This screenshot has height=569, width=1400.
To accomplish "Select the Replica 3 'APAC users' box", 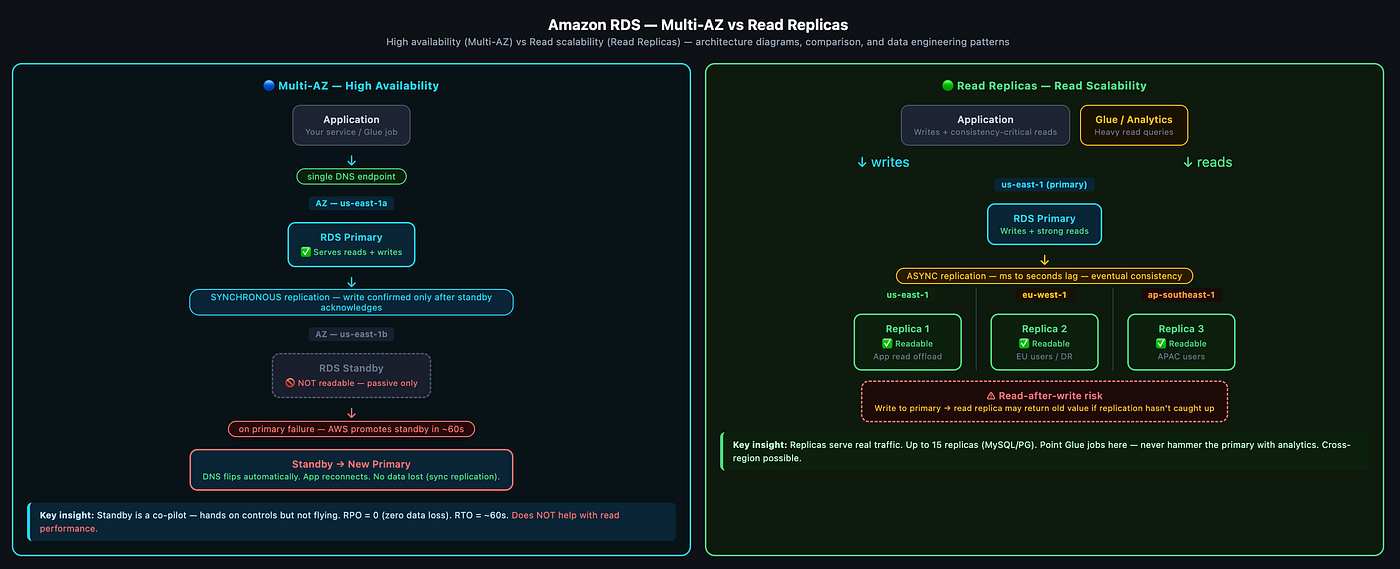I will click(x=1181, y=342).
